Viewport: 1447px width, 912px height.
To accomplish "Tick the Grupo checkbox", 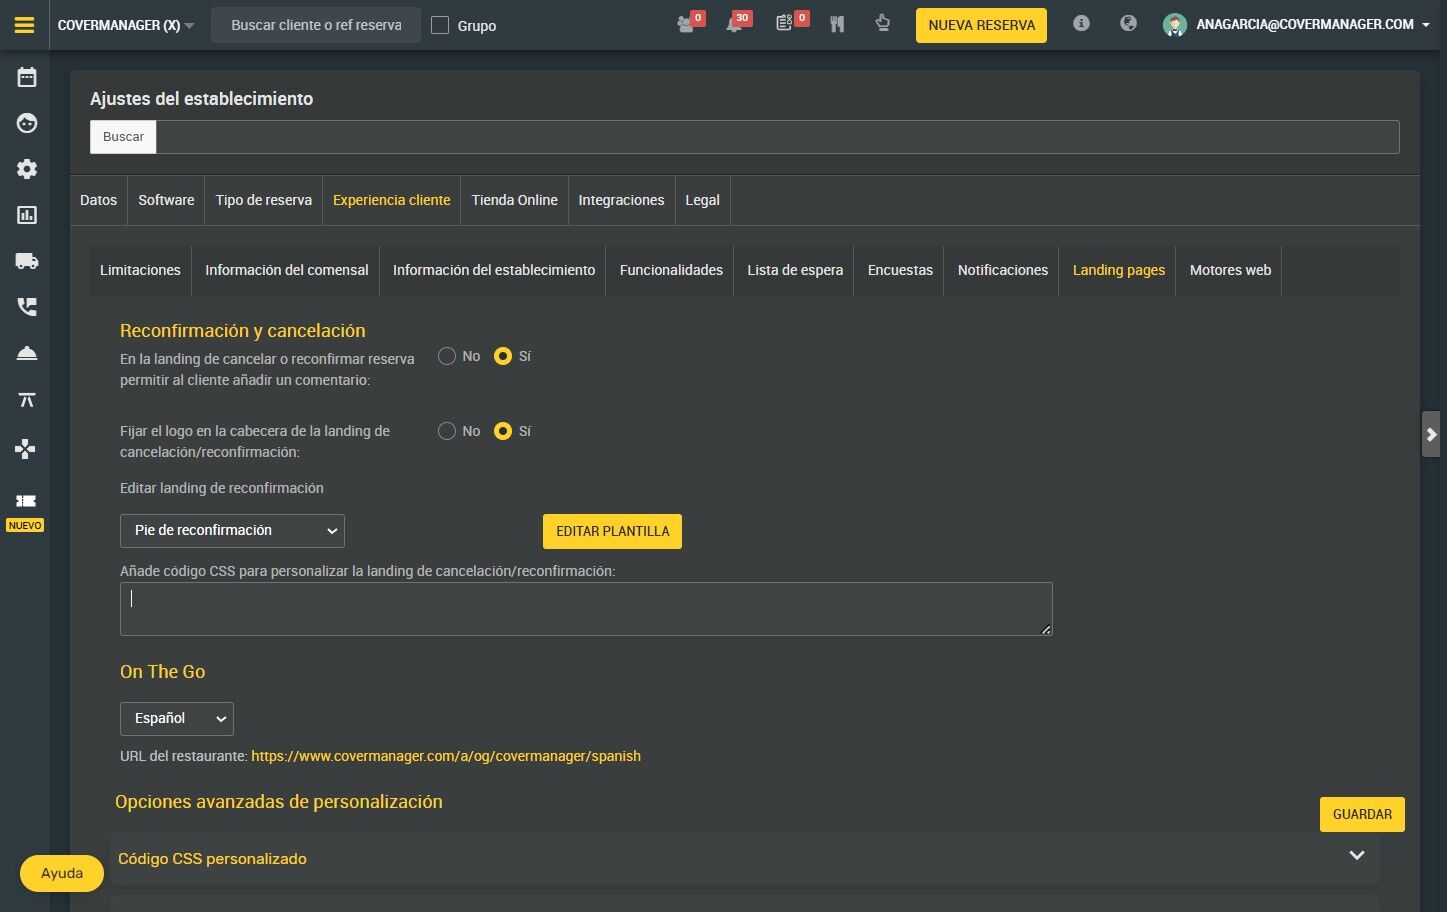I will point(440,25).
